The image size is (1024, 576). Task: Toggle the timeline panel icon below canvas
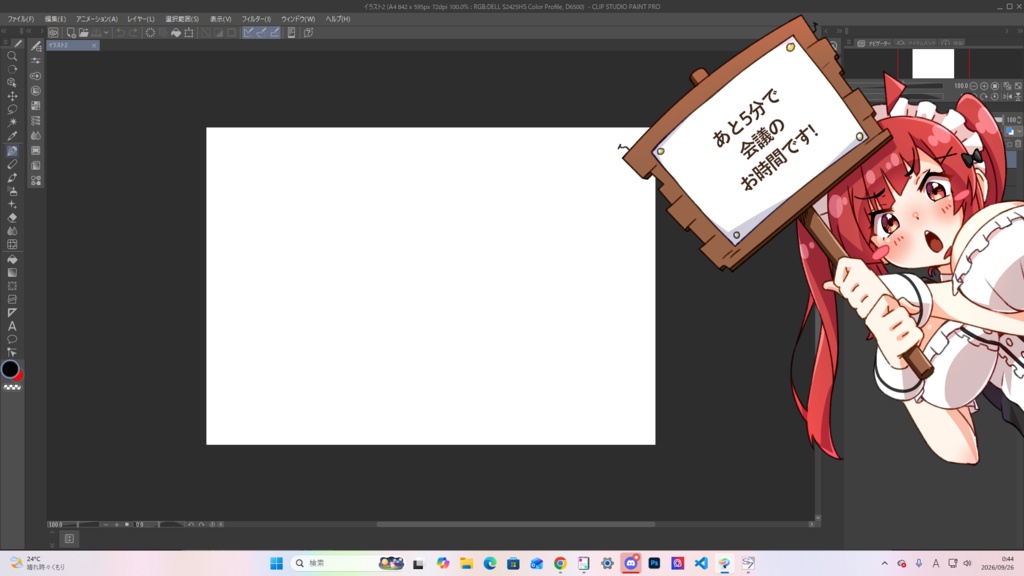69,539
